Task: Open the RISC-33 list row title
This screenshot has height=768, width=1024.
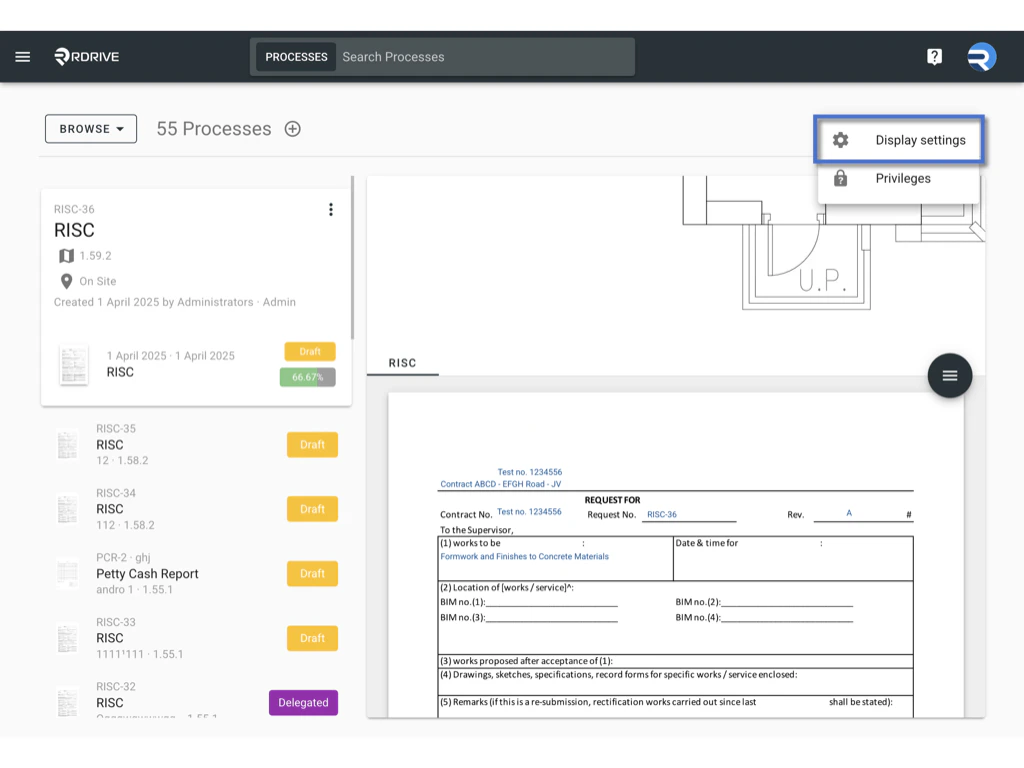Action: tap(110, 638)
